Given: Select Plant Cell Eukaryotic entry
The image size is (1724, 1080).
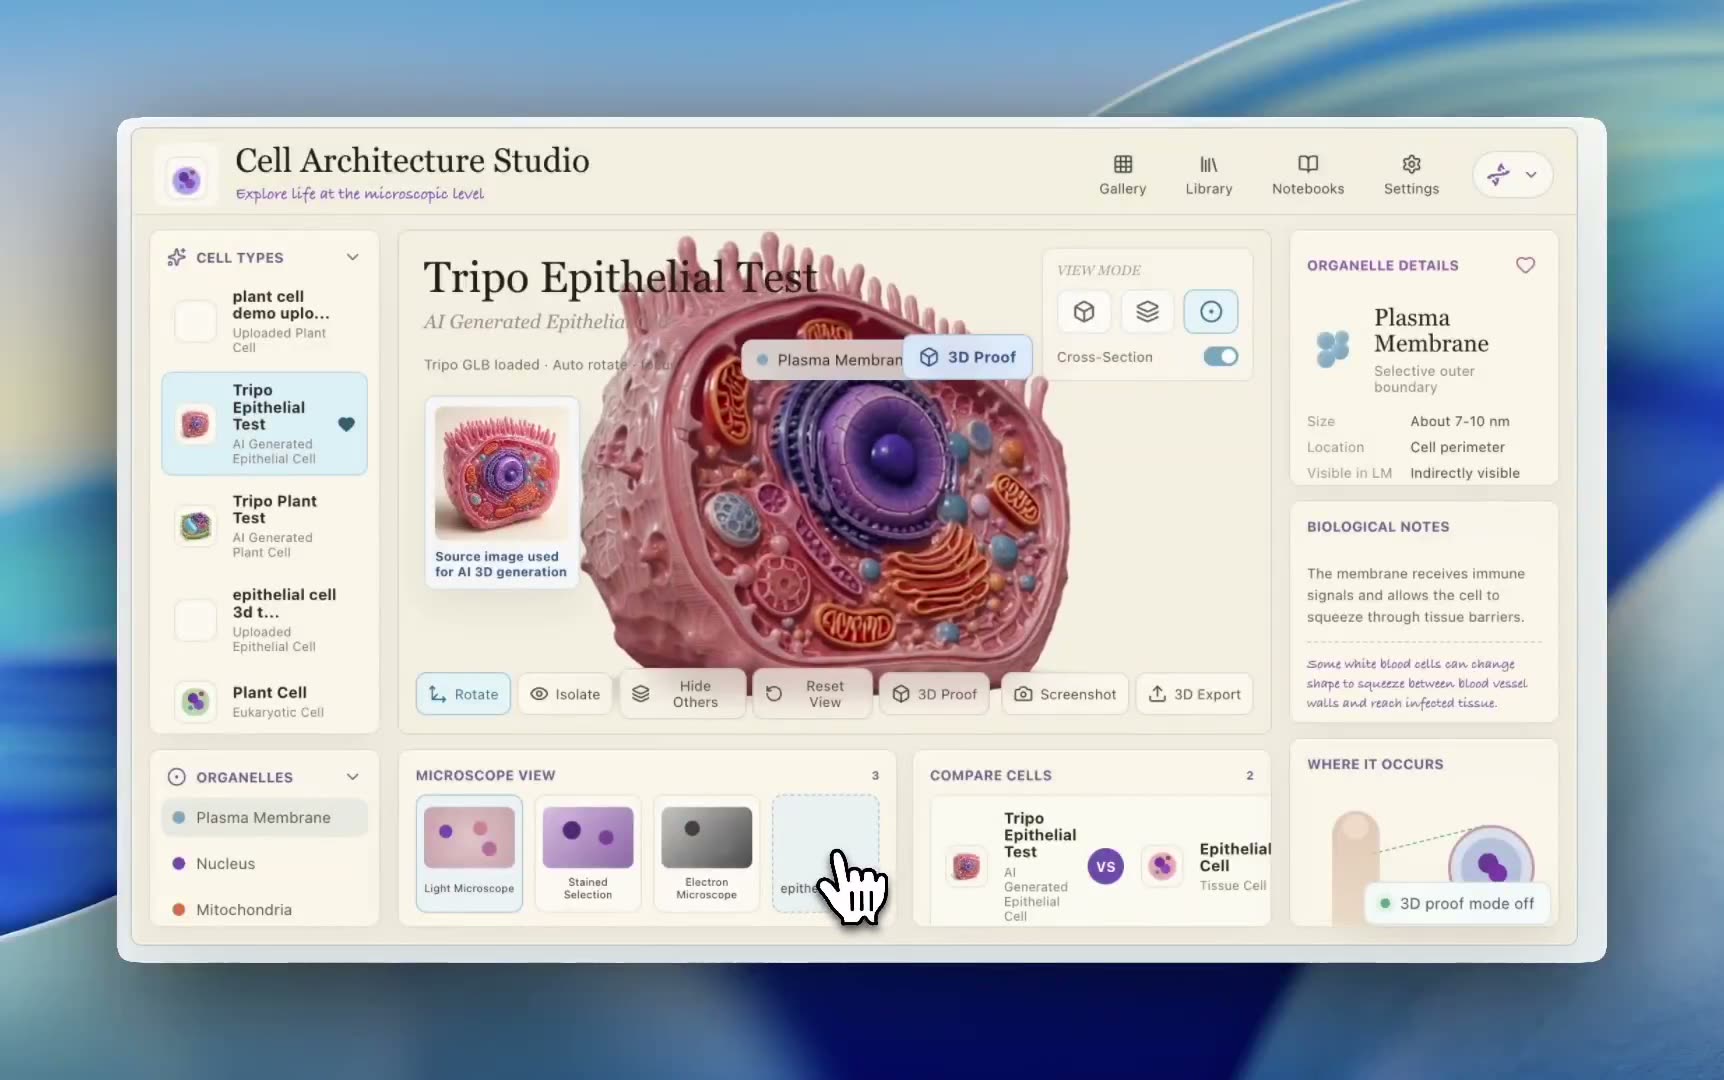Looking at the screenshot, I should coord(264,701).
